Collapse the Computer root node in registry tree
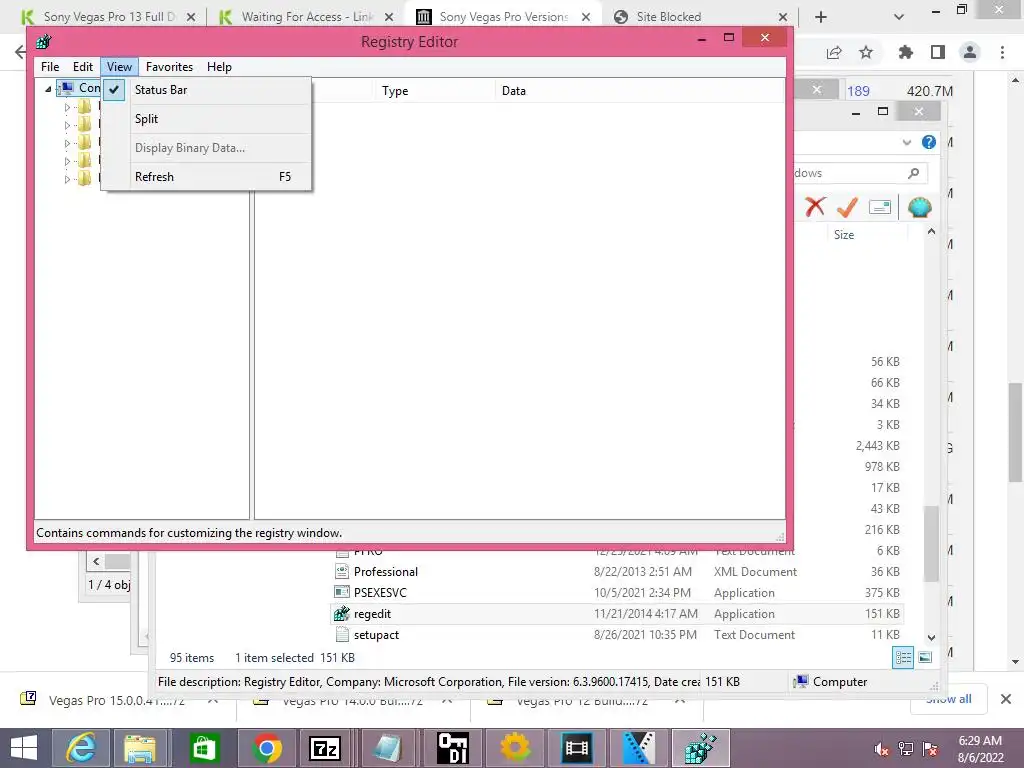Viewport: 1024px width, 768px height. 48,88
